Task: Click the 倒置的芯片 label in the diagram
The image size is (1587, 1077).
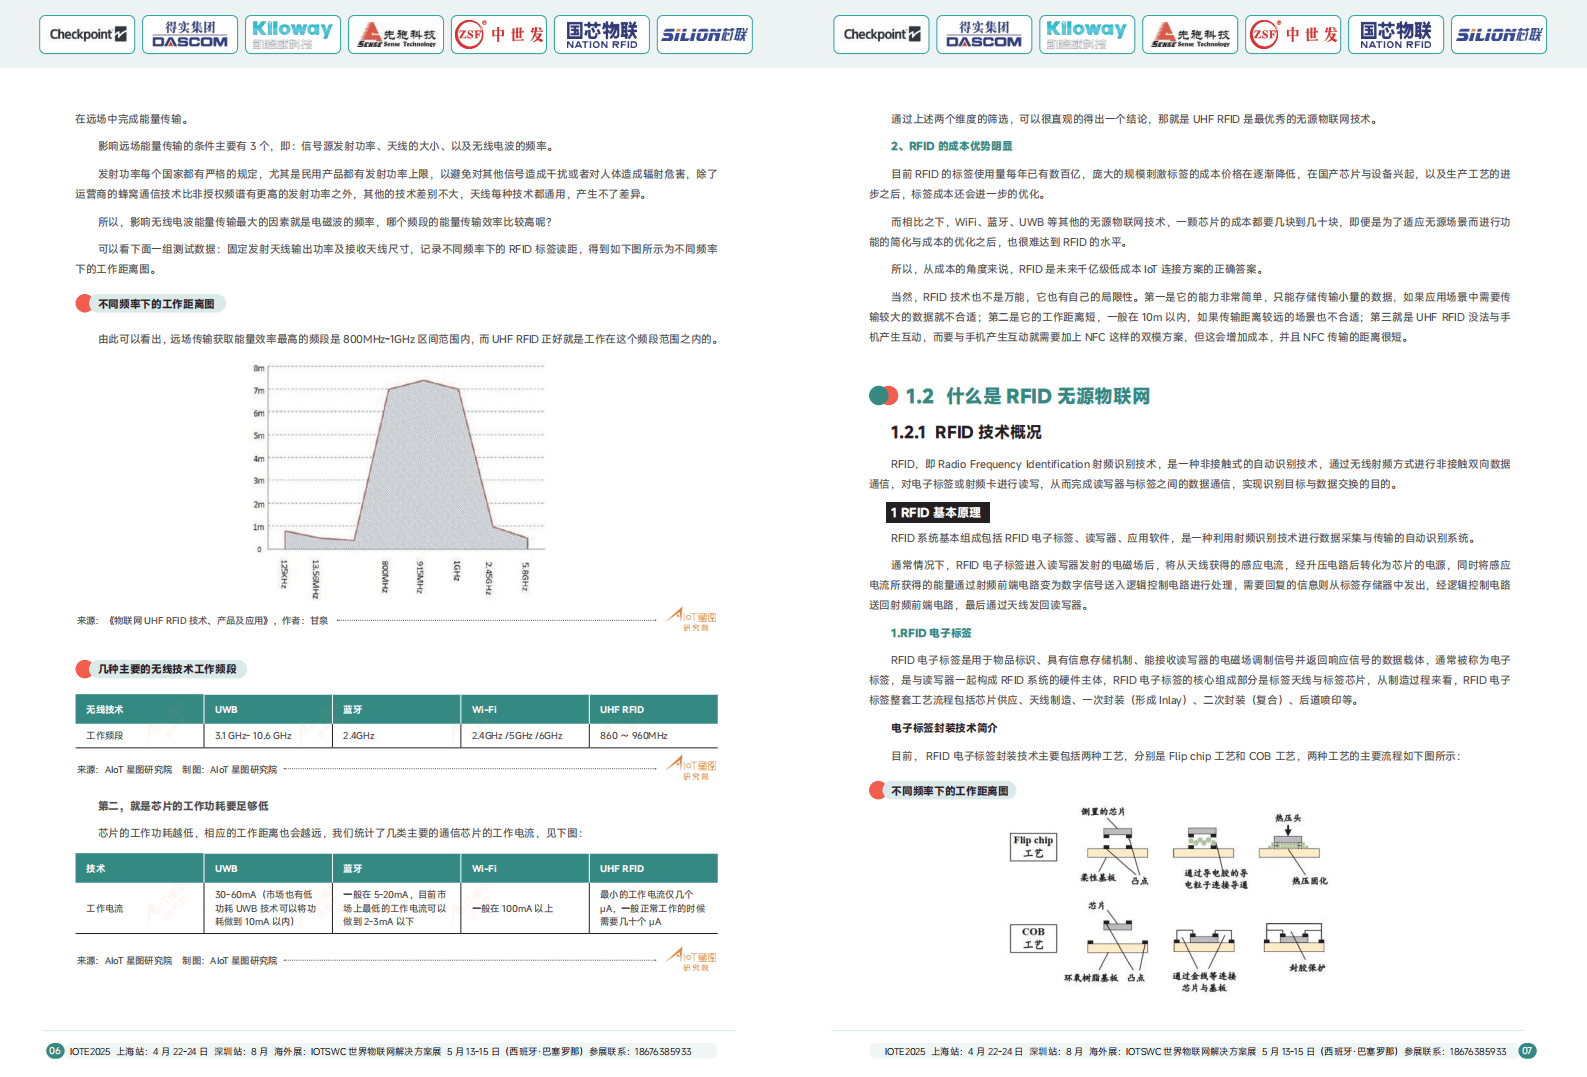Action: [1103, 811]
